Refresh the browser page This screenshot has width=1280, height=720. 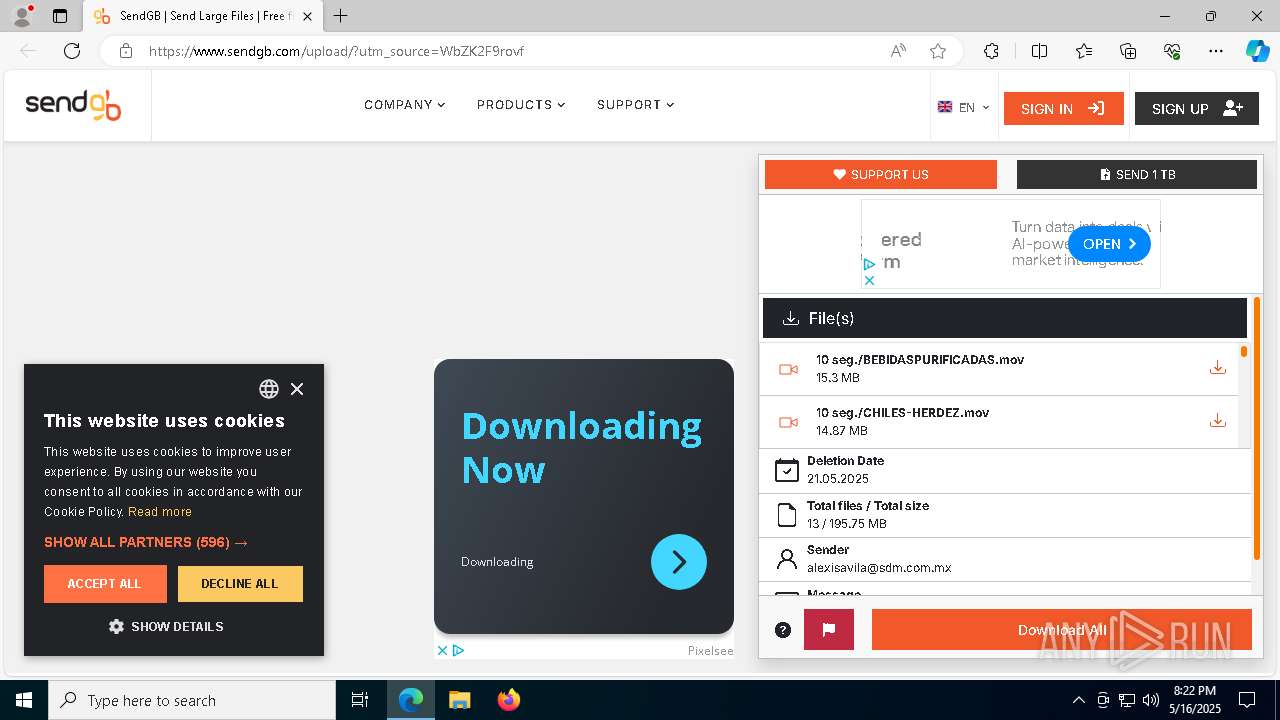point(72,51)
